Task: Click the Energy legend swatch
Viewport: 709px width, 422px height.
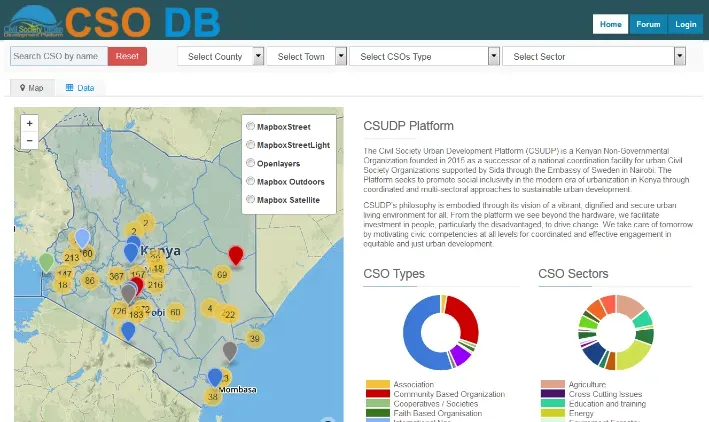Action: pos(553,413)
